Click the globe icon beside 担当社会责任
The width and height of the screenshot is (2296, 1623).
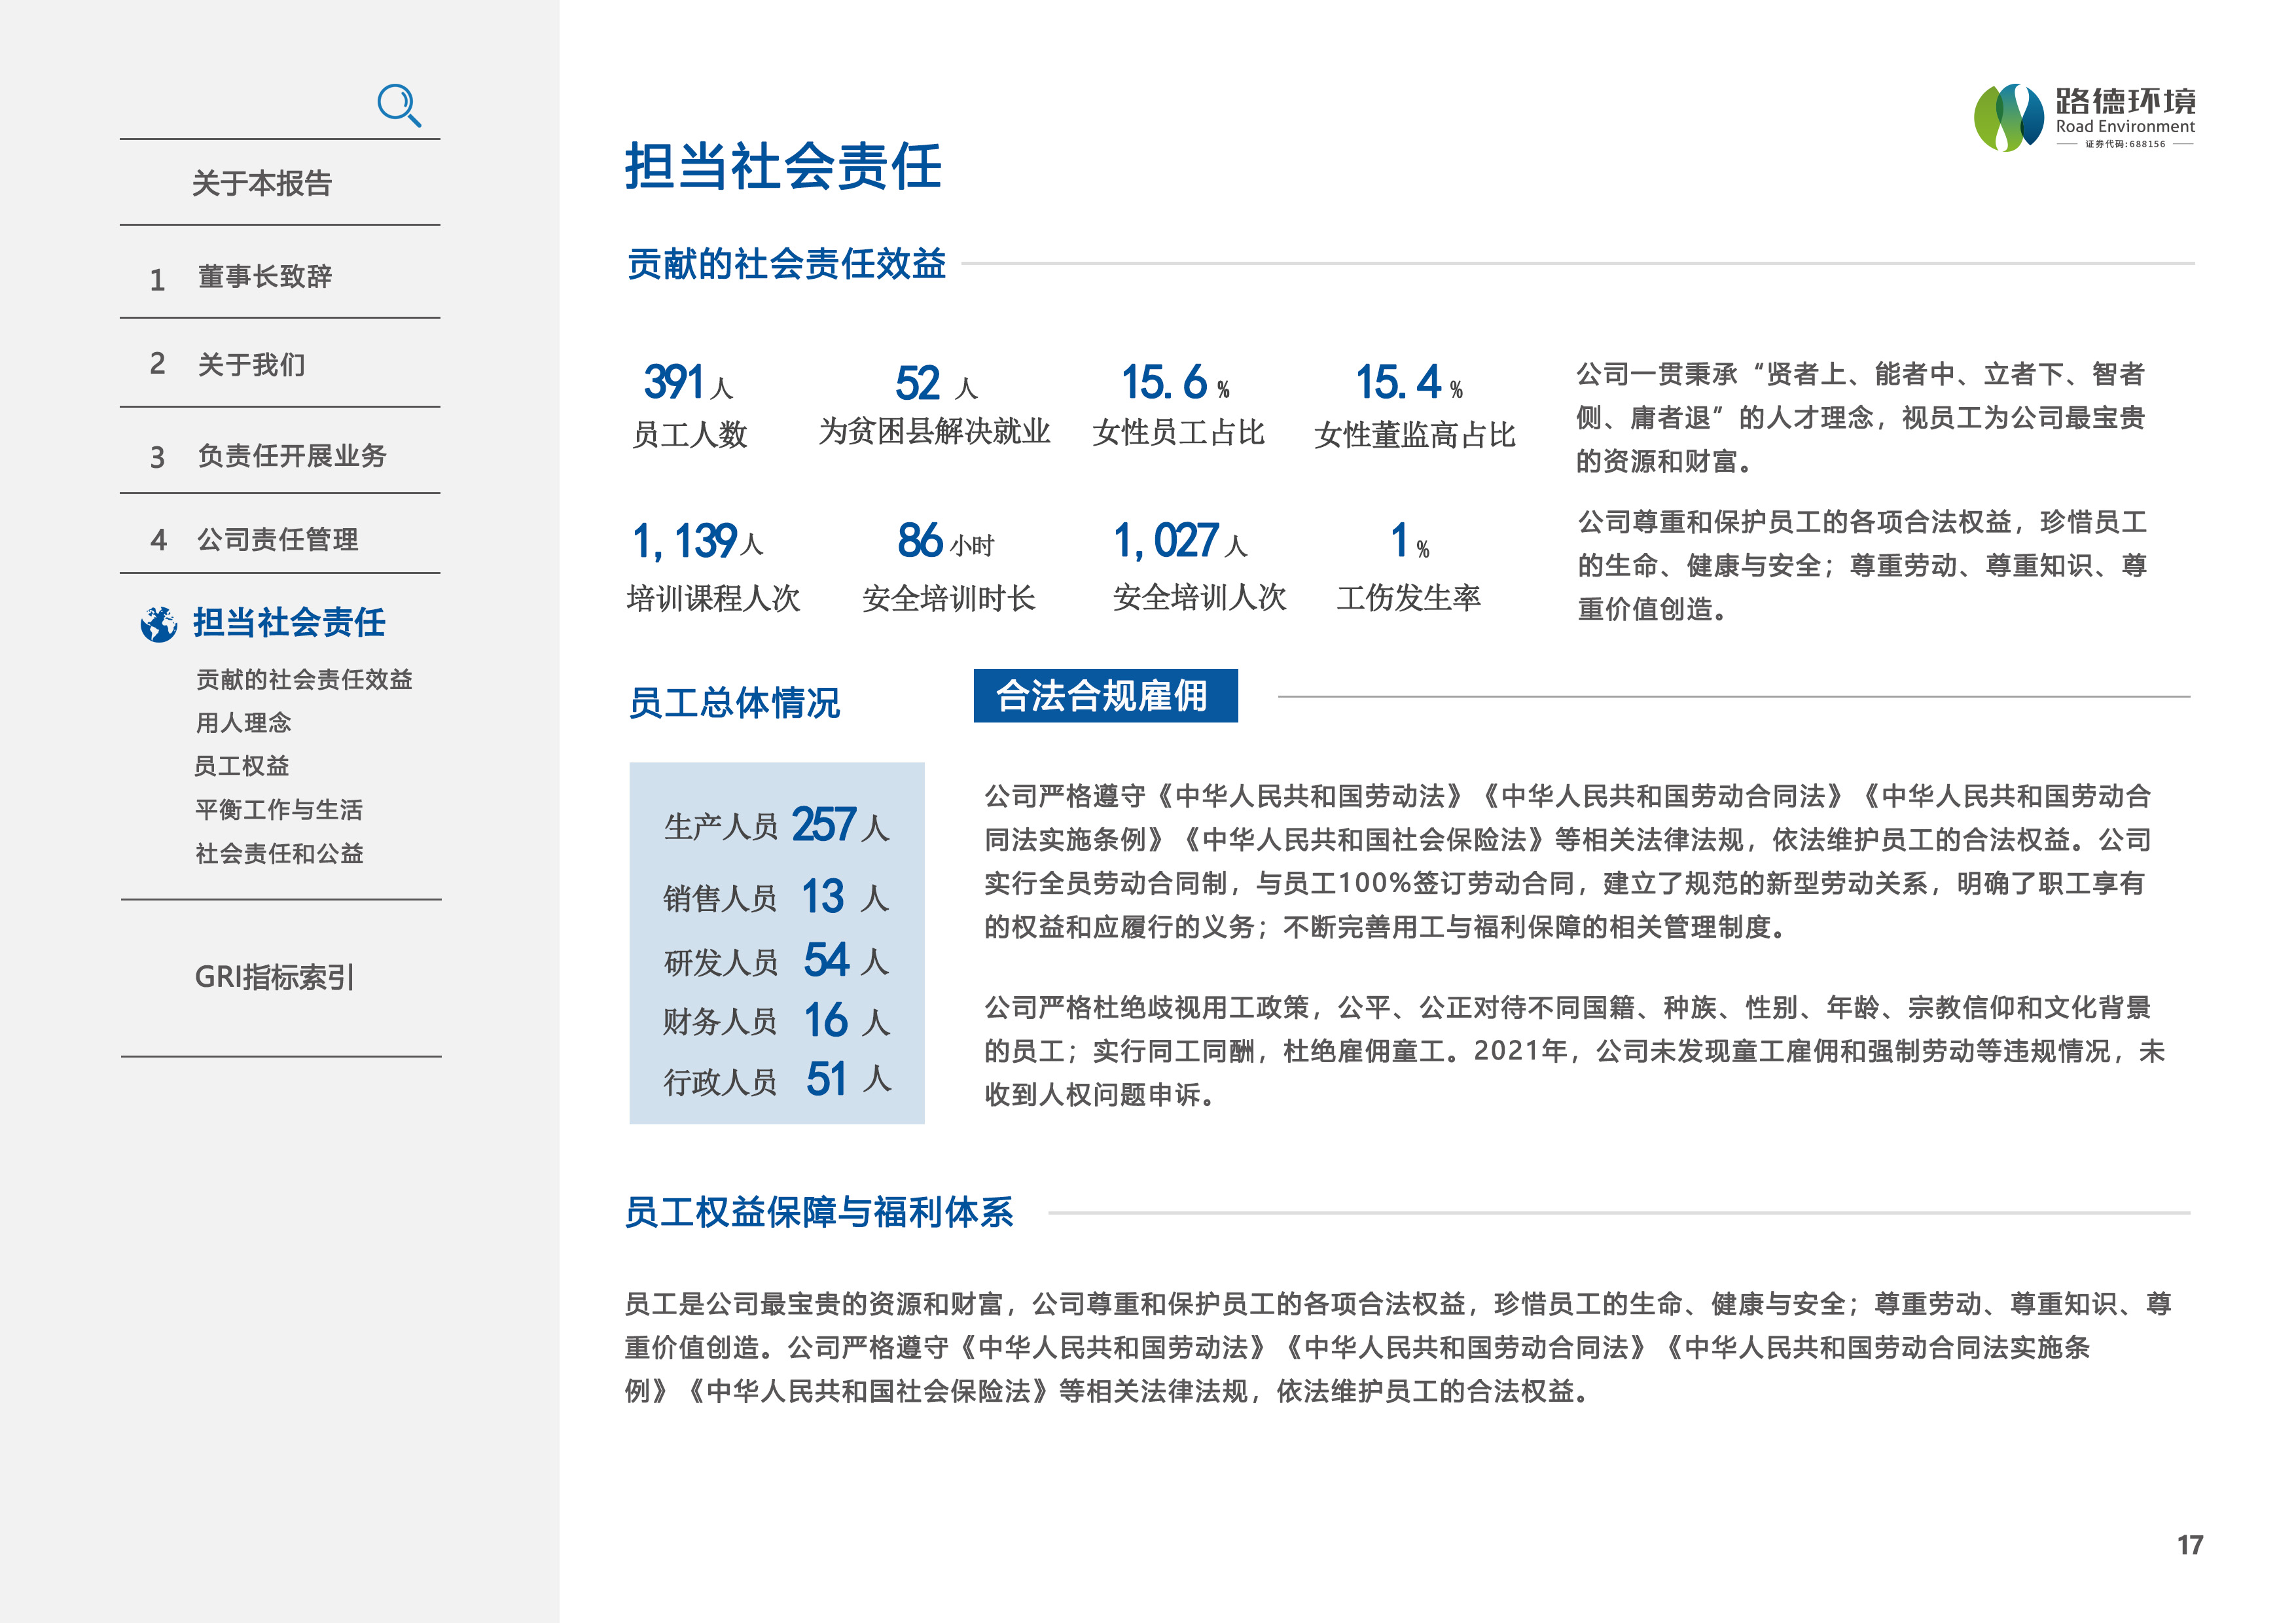[159, 624]
